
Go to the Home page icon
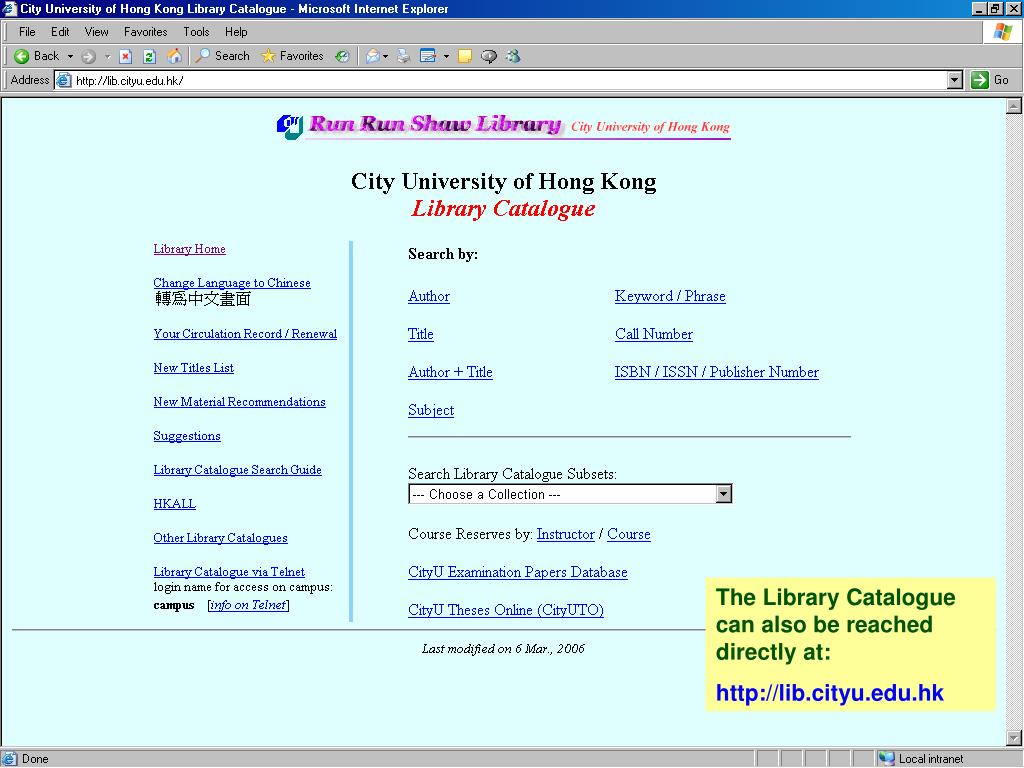pyautogui.click(x=174, y=56)
